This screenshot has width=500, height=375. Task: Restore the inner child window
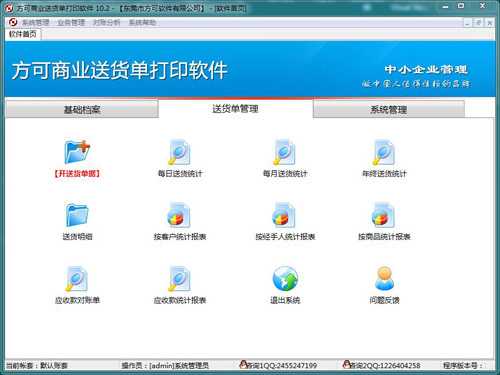[479, 23]
